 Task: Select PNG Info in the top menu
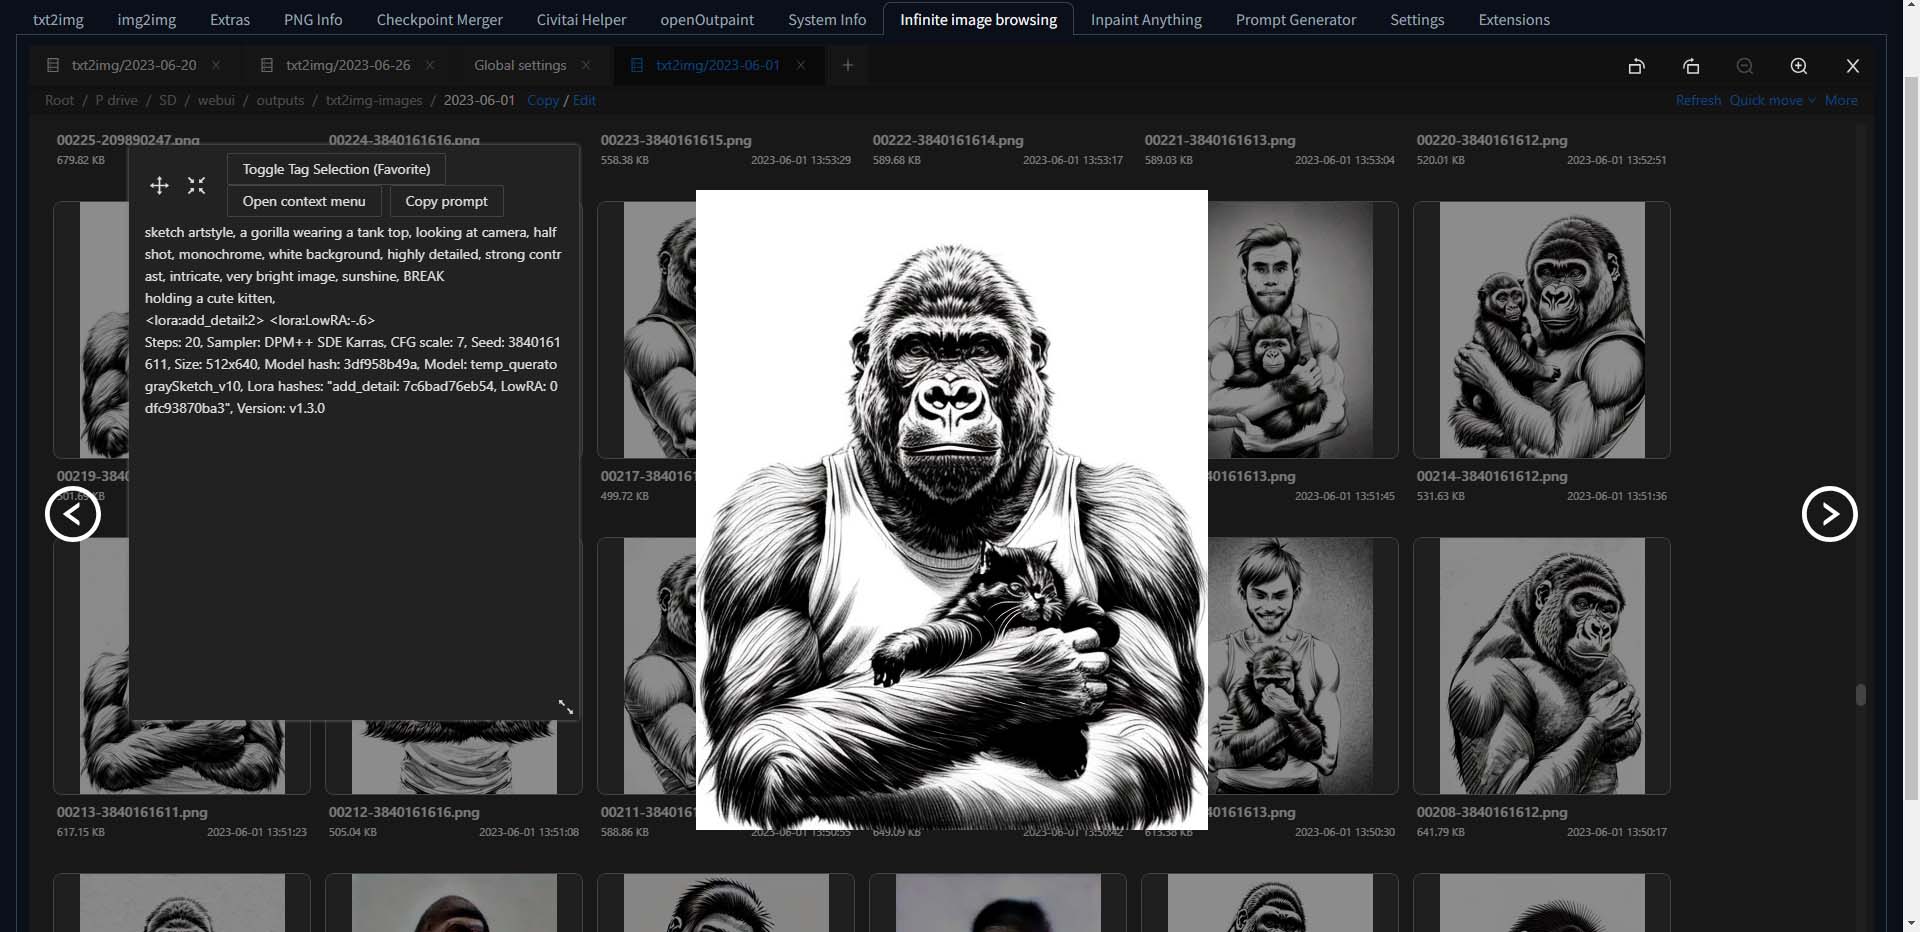coord(312,19)
